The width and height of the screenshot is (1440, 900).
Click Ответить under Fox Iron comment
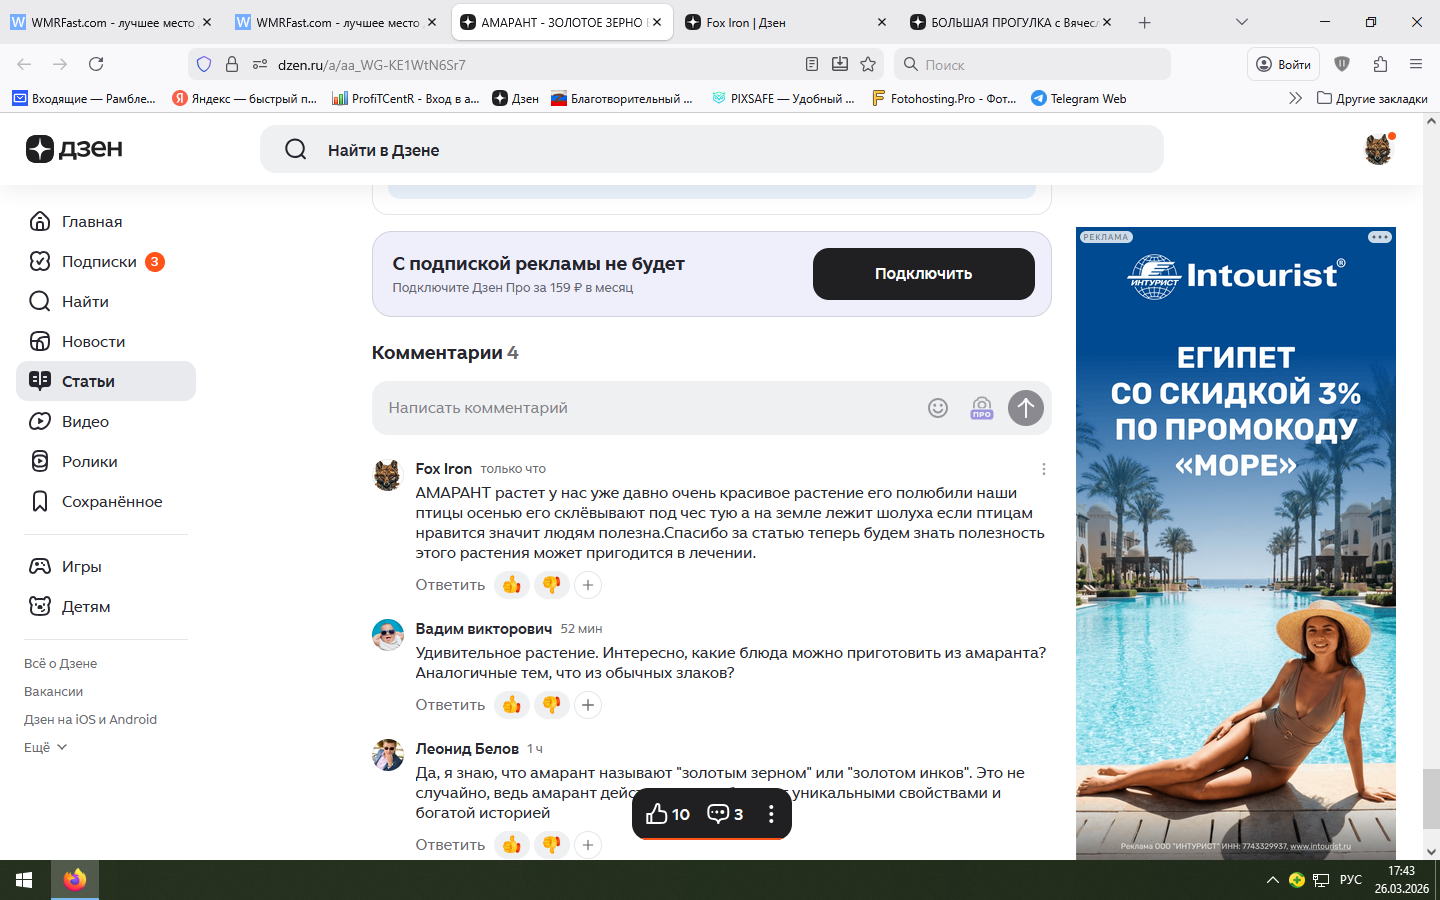pos(450,585)
